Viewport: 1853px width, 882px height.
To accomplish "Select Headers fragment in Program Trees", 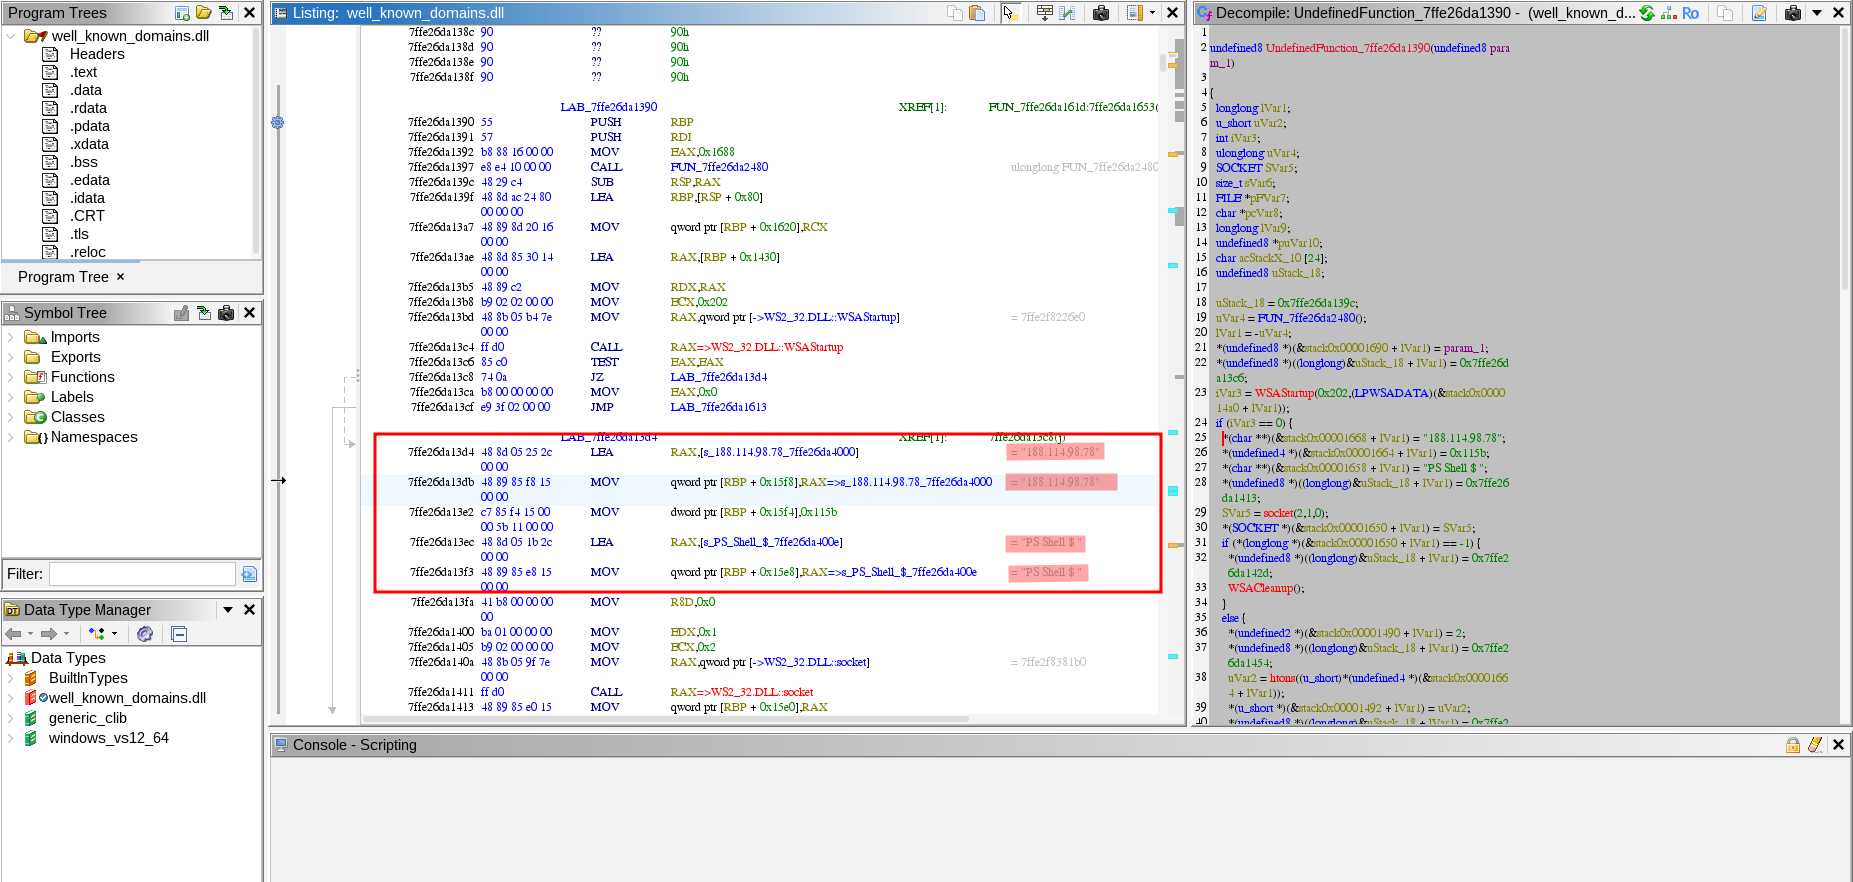I will point(97,54).
